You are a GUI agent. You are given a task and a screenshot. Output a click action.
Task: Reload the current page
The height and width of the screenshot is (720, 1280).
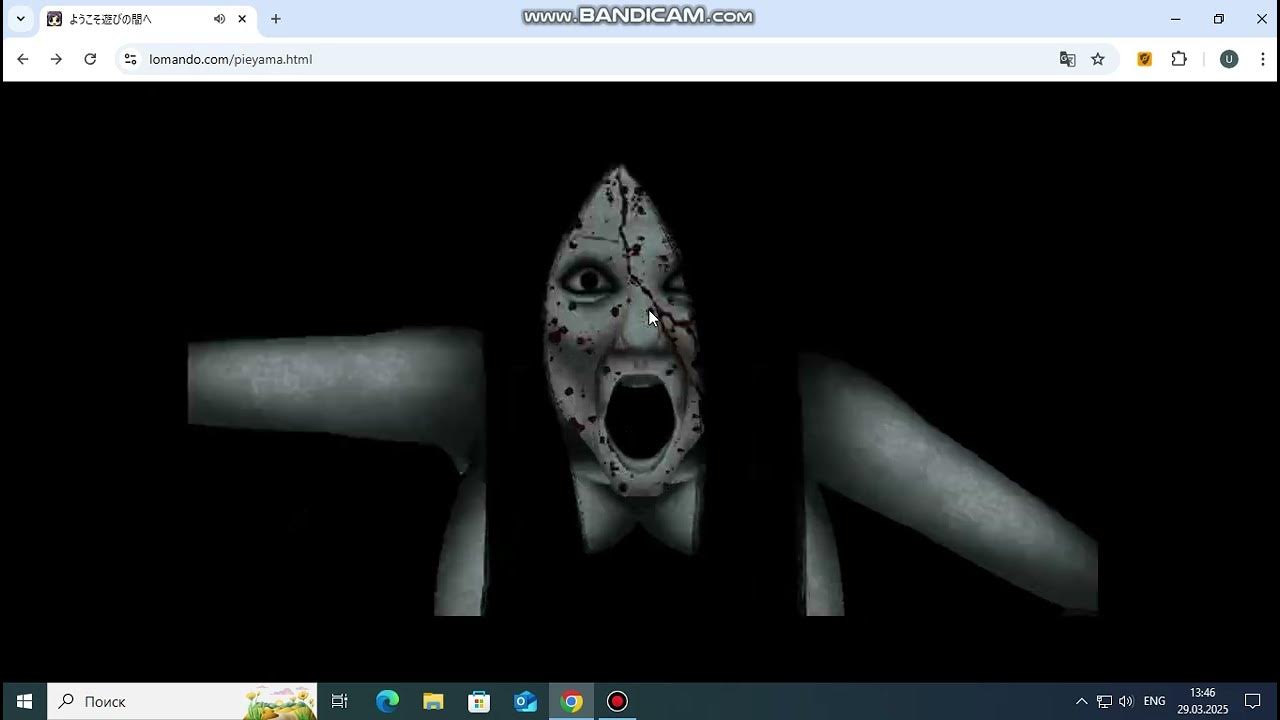point(90,59)
